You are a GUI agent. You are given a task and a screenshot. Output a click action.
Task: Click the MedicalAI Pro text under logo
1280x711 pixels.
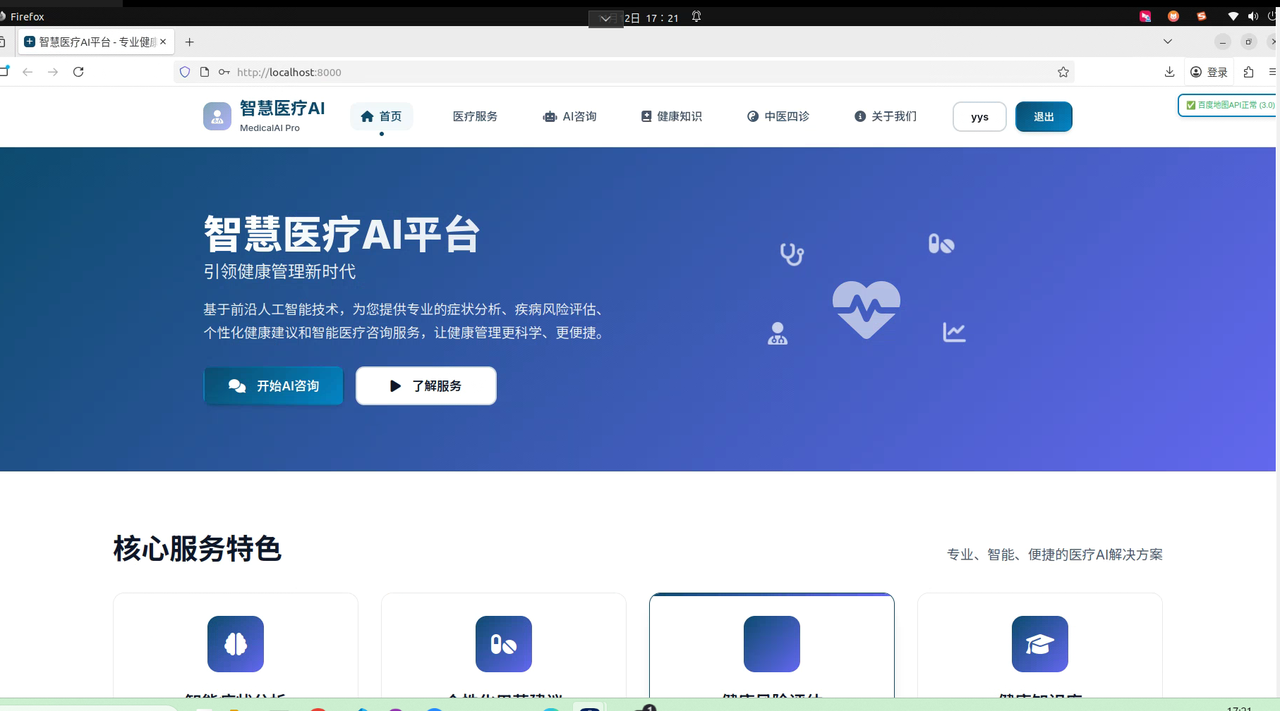click(270, 128)
